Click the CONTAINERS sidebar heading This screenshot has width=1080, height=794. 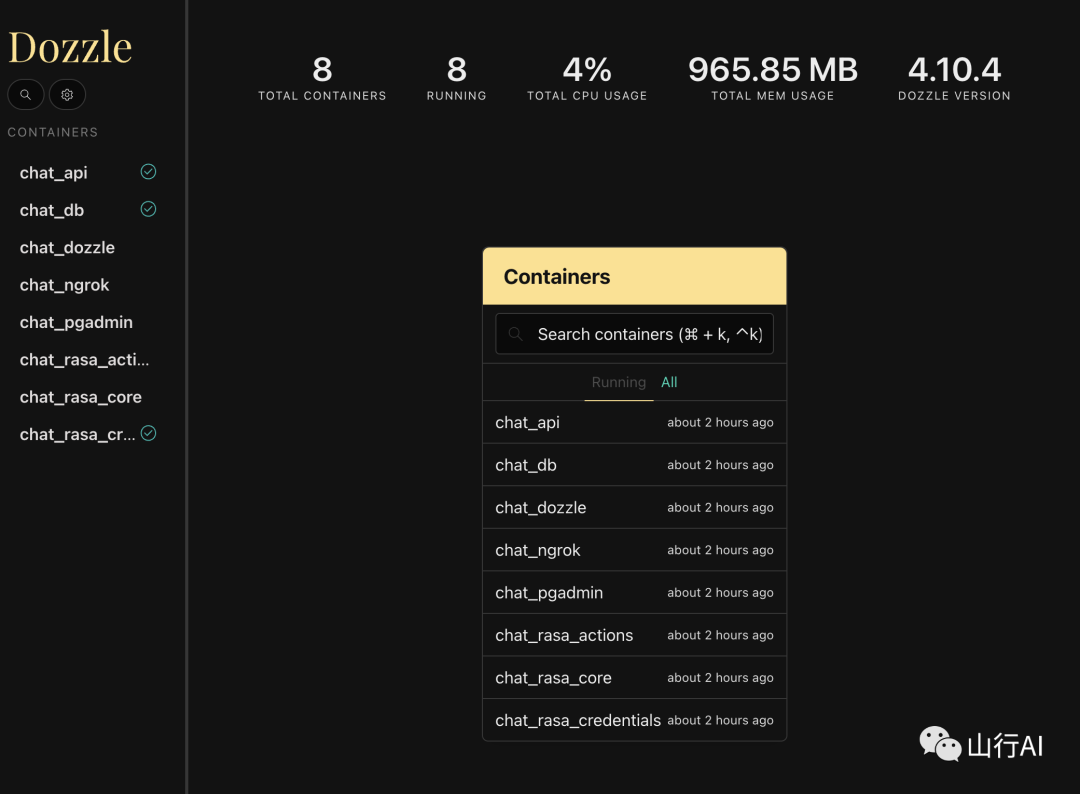(52, 132)
